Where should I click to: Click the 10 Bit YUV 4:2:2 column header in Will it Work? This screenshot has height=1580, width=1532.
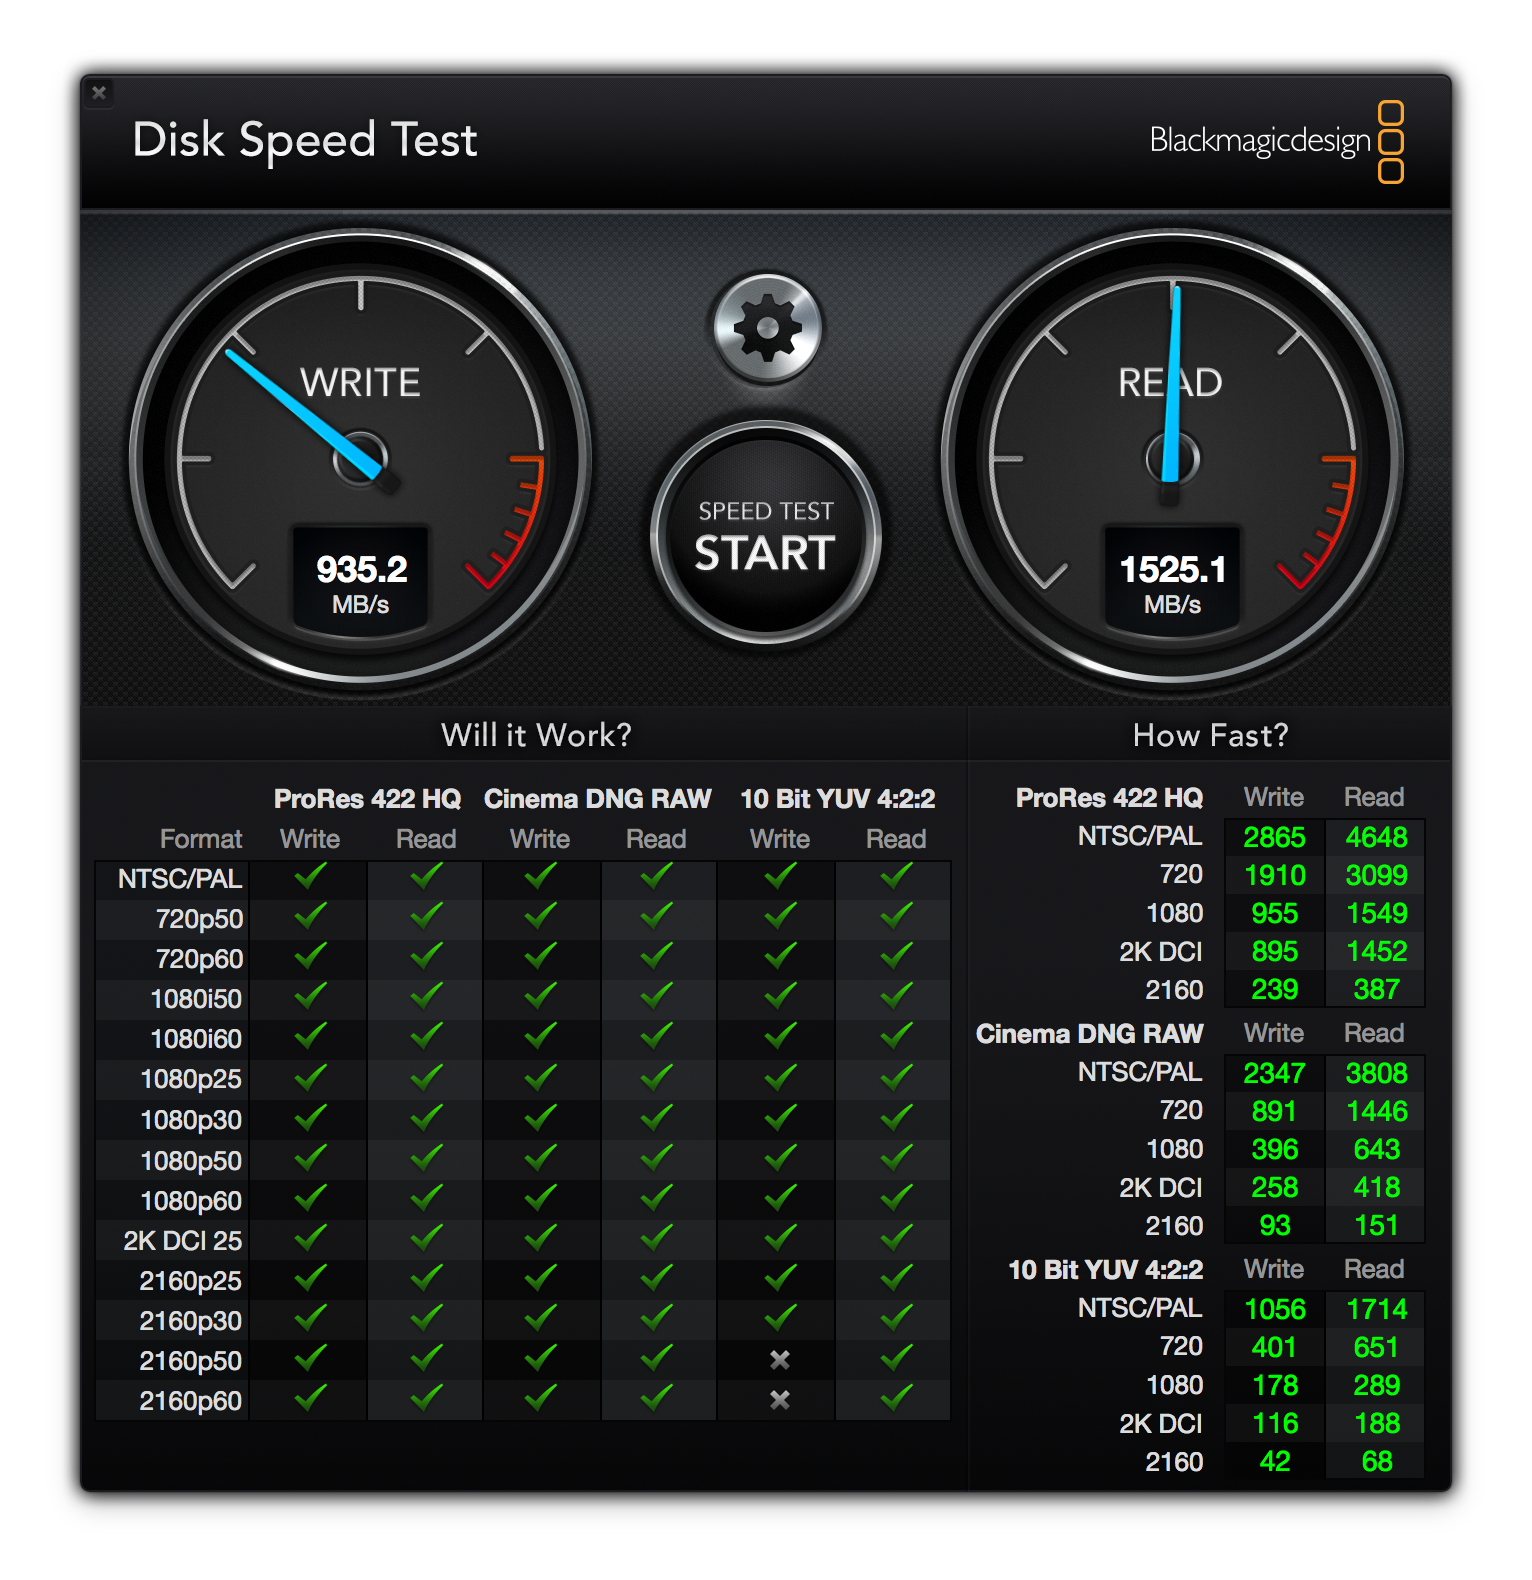pyautogui.click(x=837, y=799)
